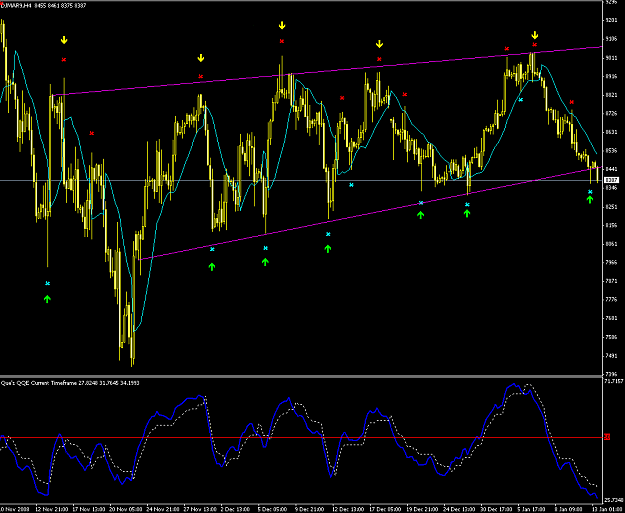This screenshot has width=625, height=513.
Task: Click the 5 Dec 05:00 time label
Action: 273,509
